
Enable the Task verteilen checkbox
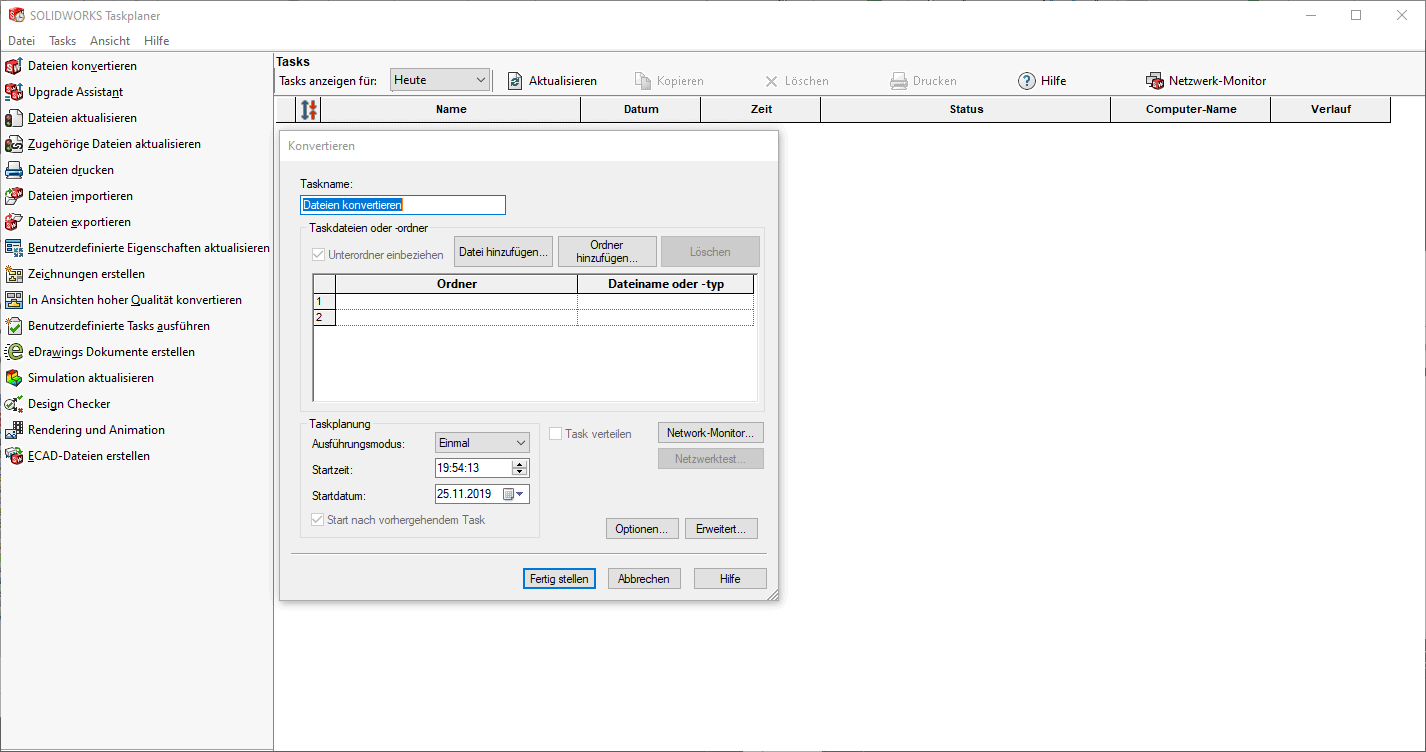tap(556, 434)
